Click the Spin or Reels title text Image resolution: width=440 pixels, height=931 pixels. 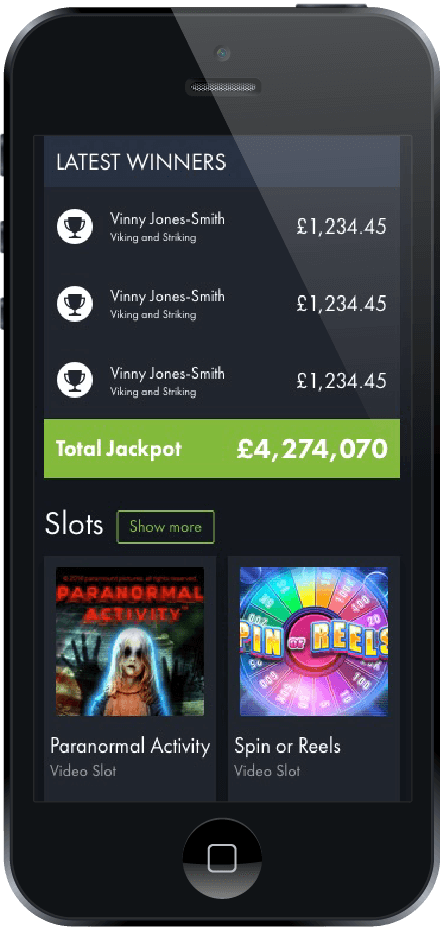(x=287, y=746)
